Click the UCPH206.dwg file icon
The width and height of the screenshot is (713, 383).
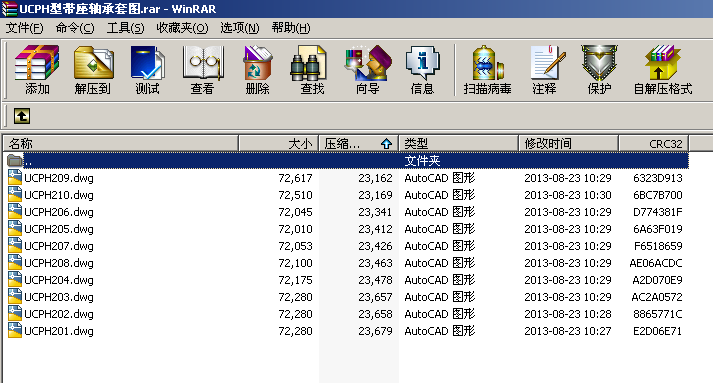[x=15, y=212]
